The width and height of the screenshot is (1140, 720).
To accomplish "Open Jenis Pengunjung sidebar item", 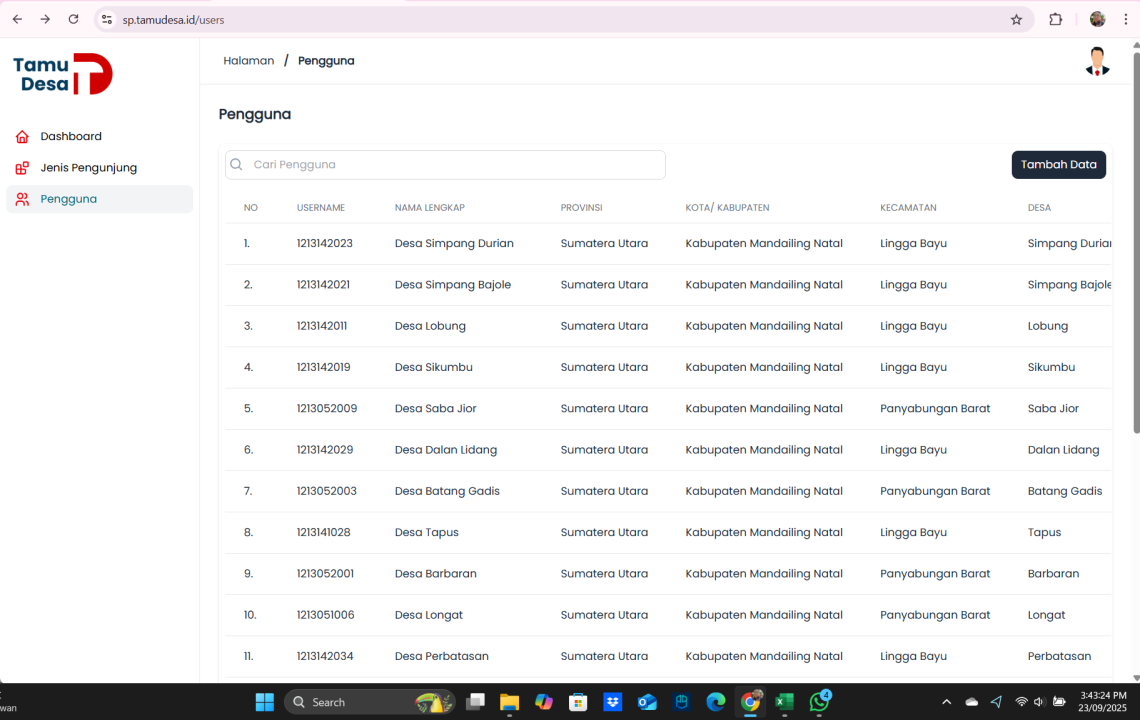I will point(88,168).
